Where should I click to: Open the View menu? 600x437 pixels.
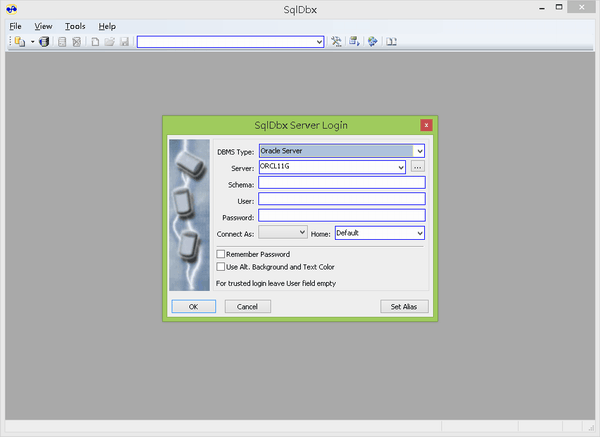[43, 26]
